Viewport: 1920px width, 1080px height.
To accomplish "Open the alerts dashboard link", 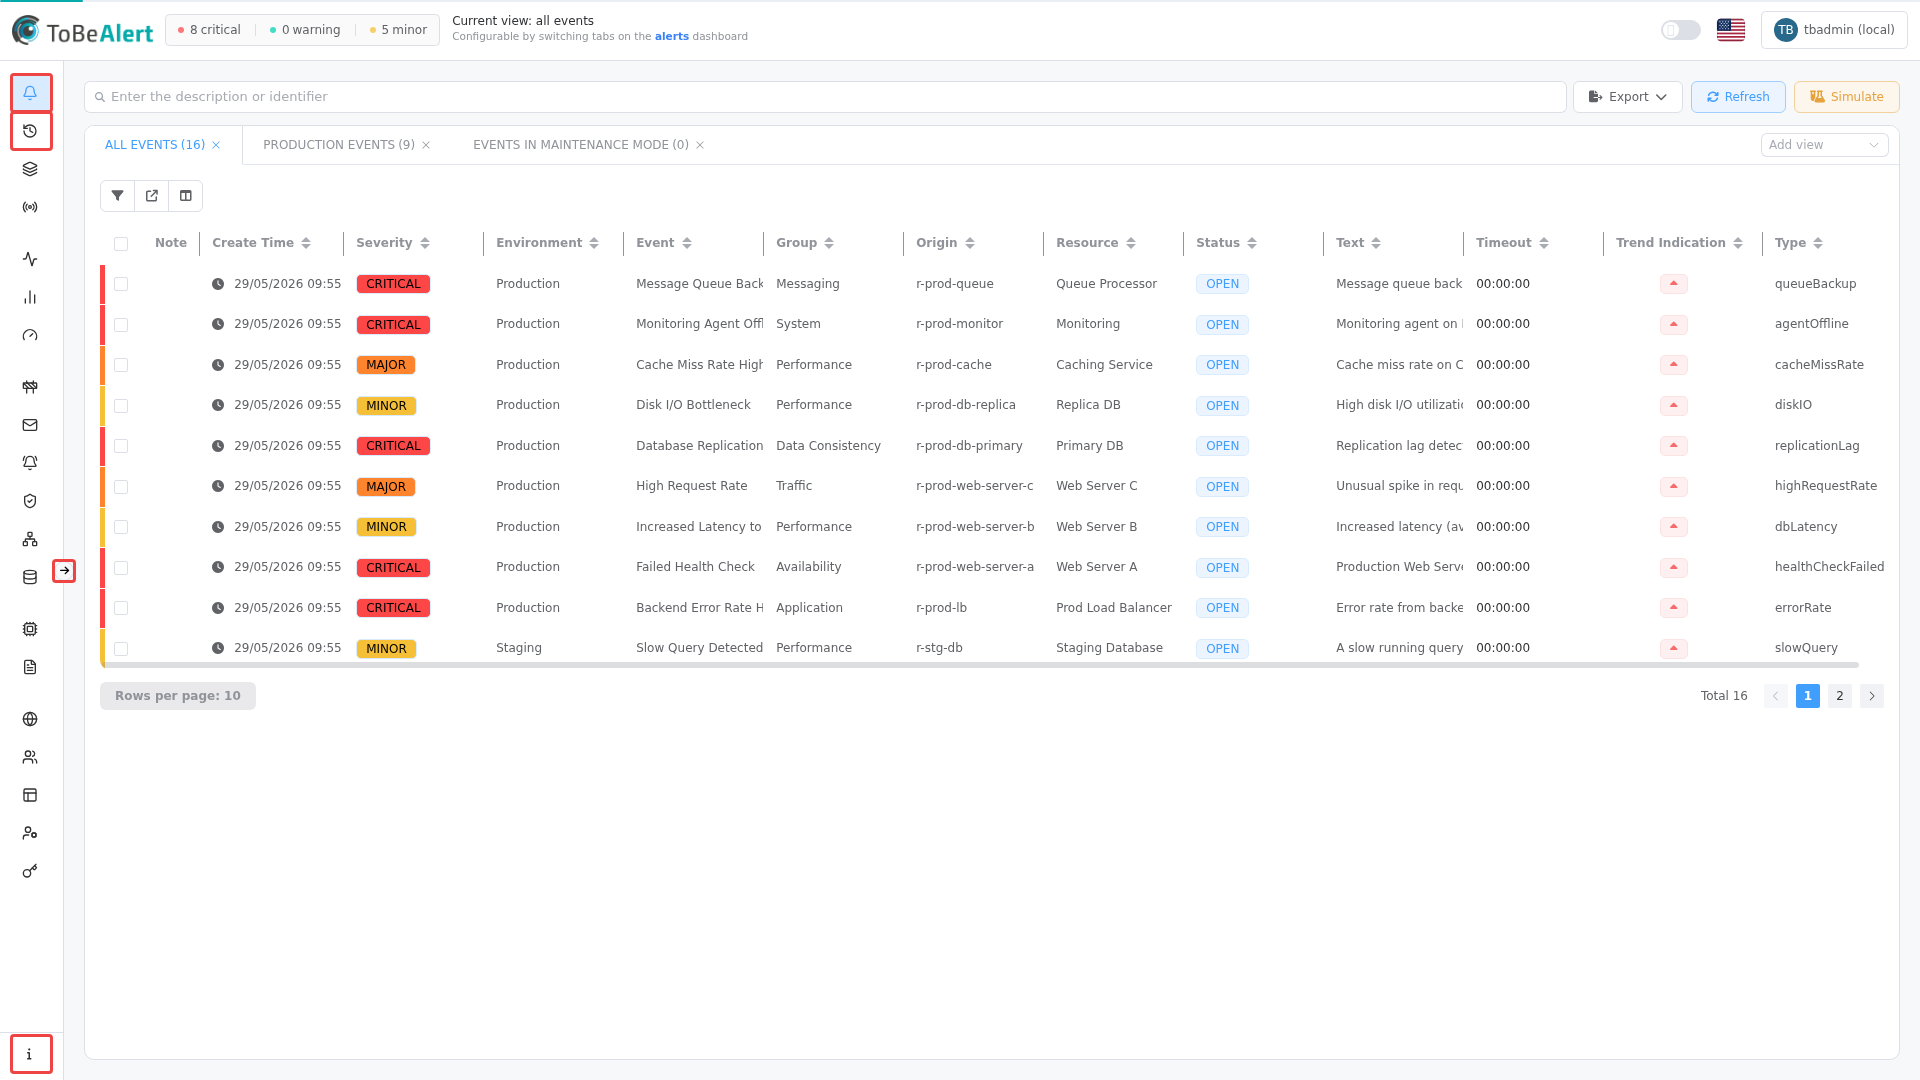I will click(x=672, y=37).
